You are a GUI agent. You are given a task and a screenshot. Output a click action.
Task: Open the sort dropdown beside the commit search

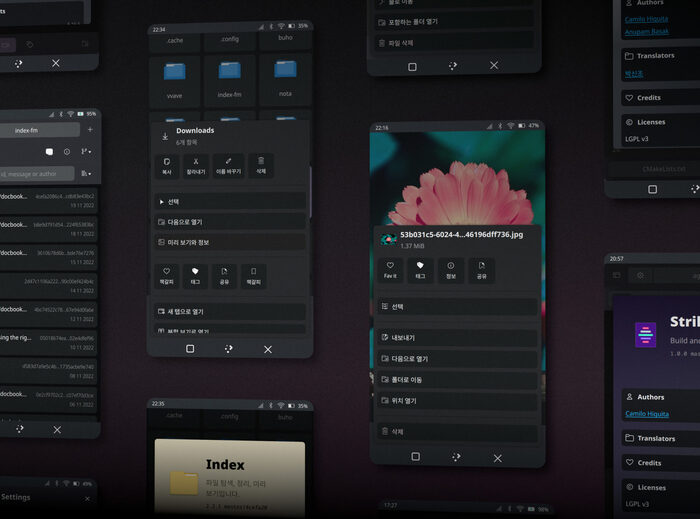pyautogui.click(x=86, y=174)
